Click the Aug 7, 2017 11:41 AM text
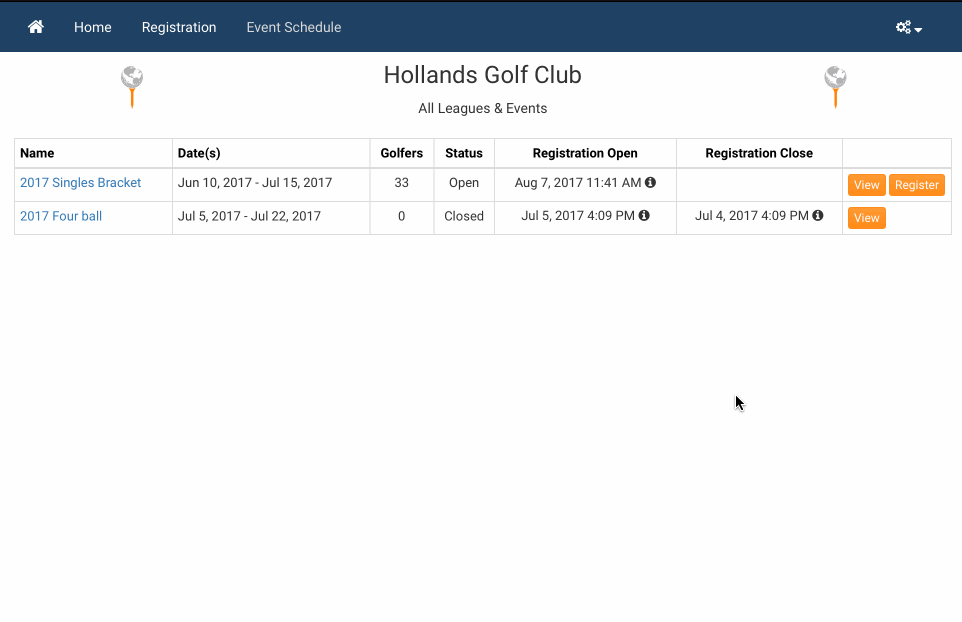962x622 pixels. coord(578,183)
